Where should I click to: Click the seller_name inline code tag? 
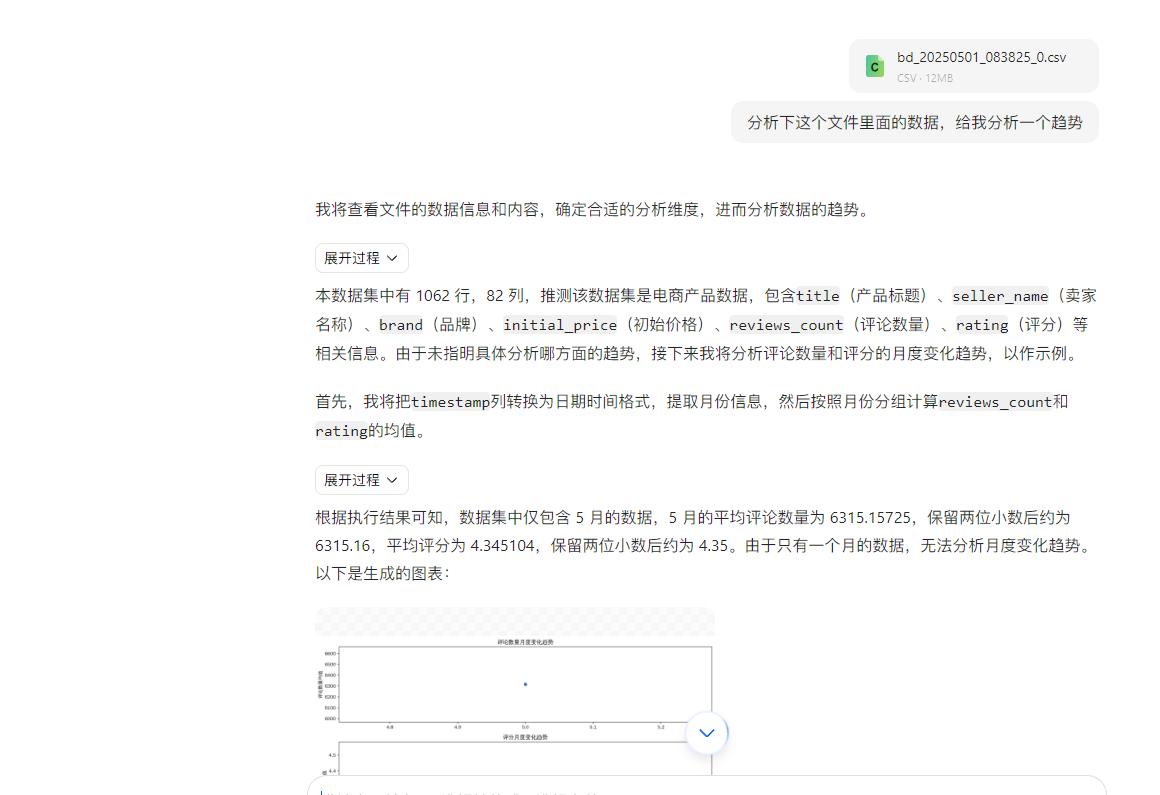click(1000, 296)
